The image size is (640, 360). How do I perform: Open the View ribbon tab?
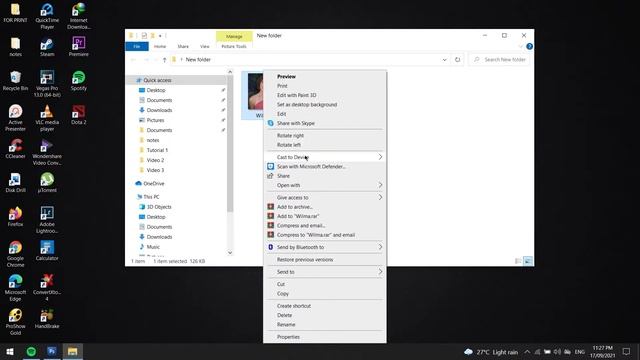tap(204, 47)
